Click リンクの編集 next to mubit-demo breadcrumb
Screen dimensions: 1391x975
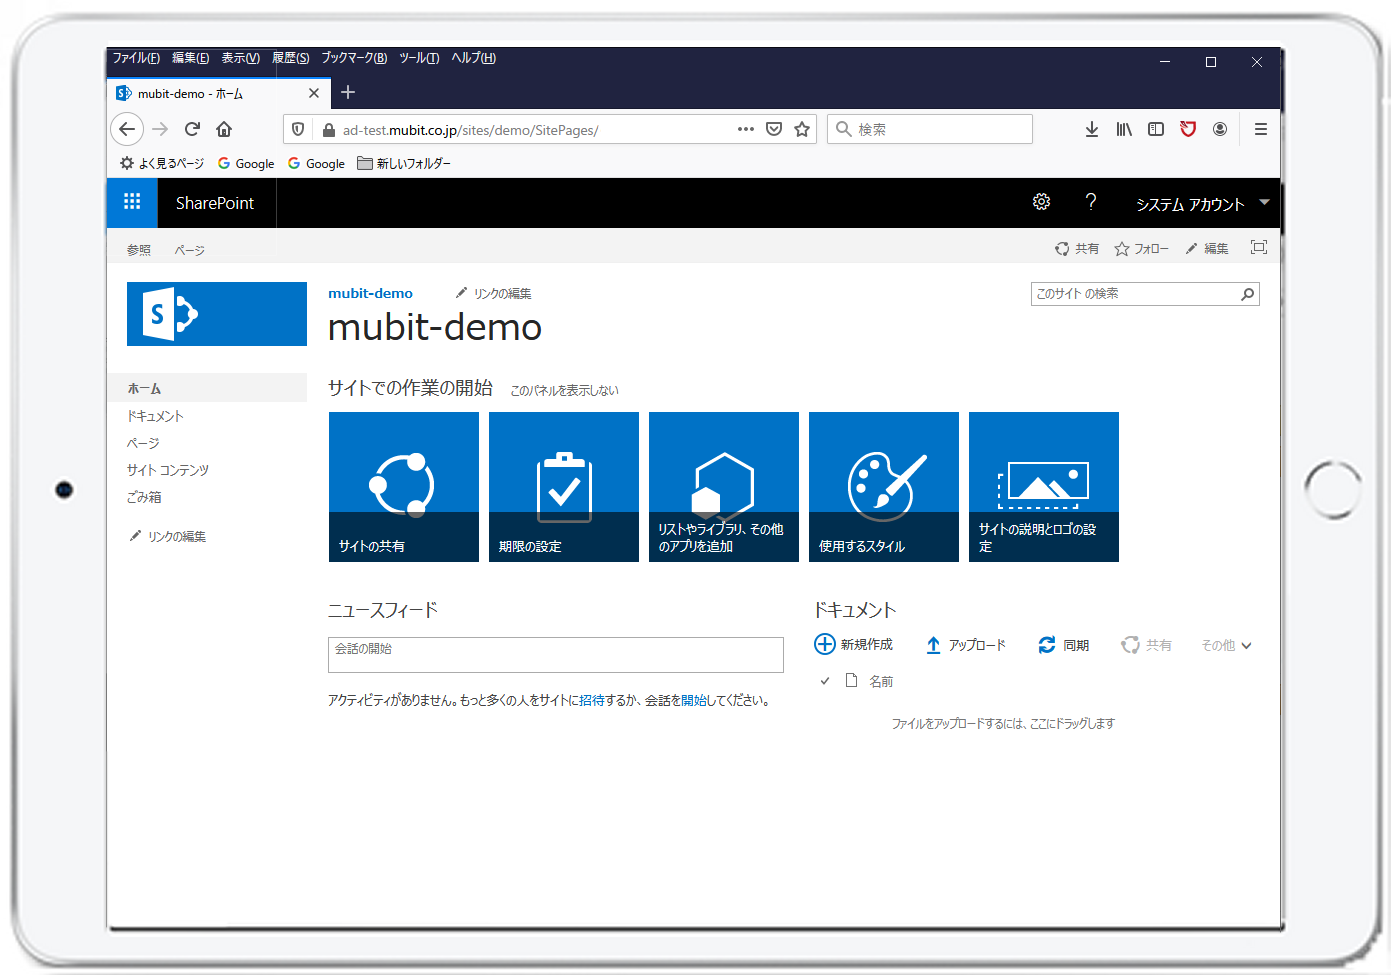tap(494, 293)
